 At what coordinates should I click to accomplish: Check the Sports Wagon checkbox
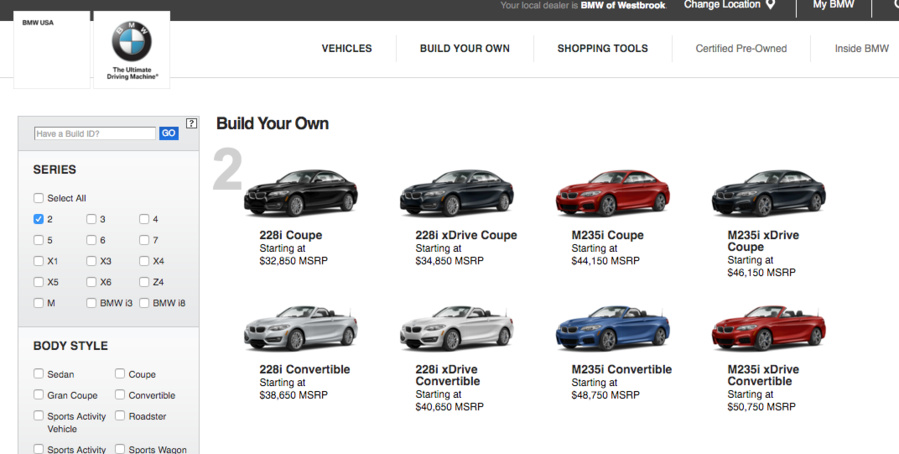pyautogui.click(x=120, y=449)
